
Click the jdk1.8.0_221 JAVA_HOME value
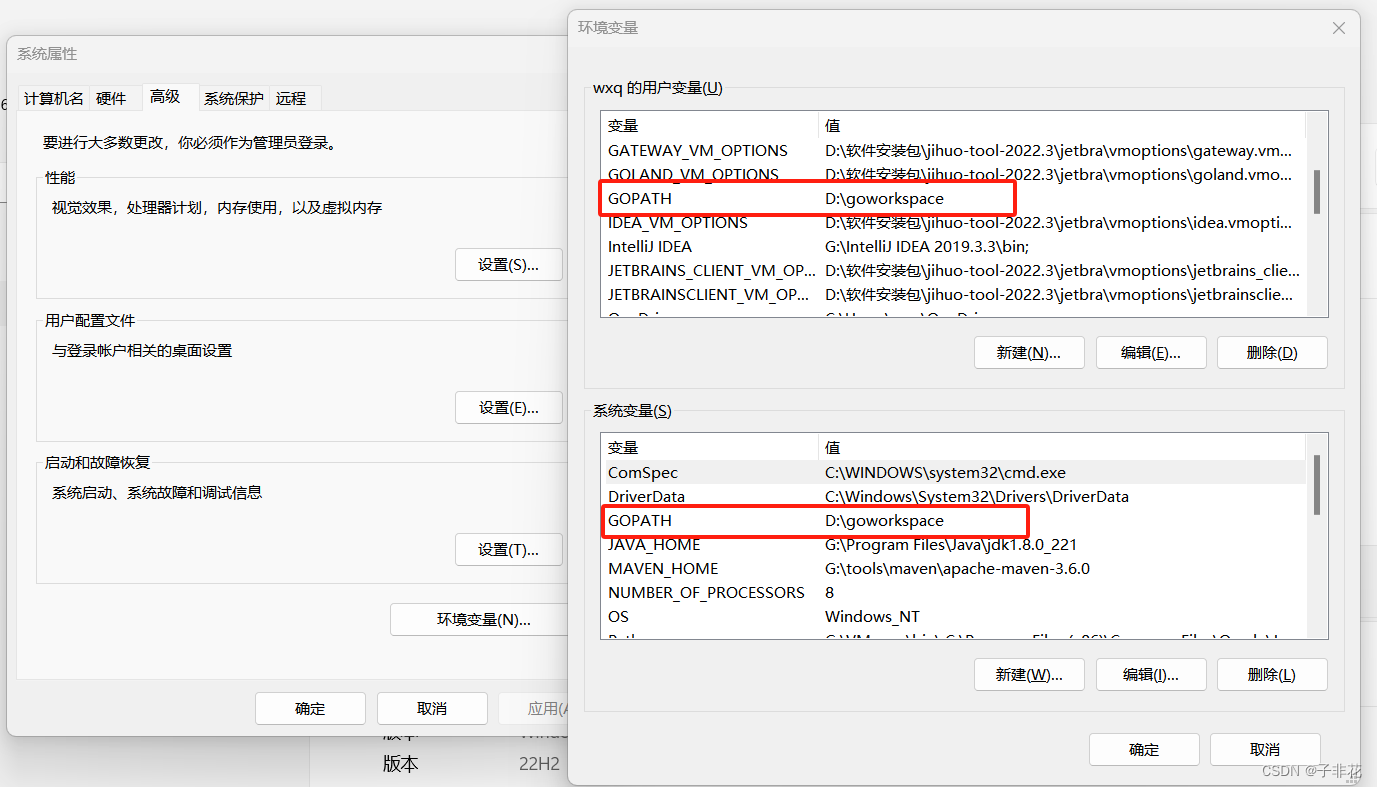pyautogui.click(x=950, y=544)
